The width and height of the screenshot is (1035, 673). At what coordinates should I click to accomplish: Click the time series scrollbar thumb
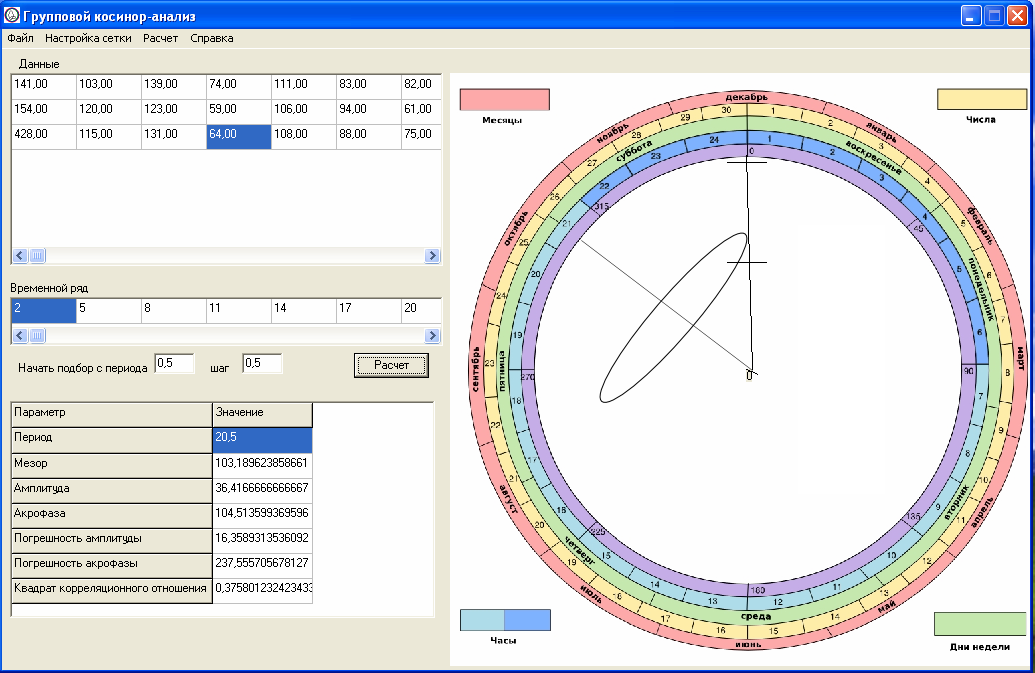coord(37,336)
